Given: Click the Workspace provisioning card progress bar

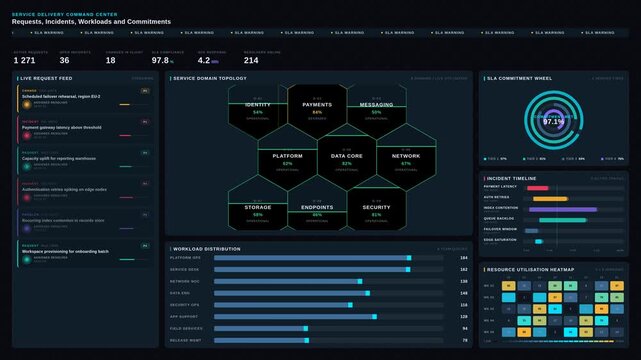Looking at the screenshot, I should (134, 259).
